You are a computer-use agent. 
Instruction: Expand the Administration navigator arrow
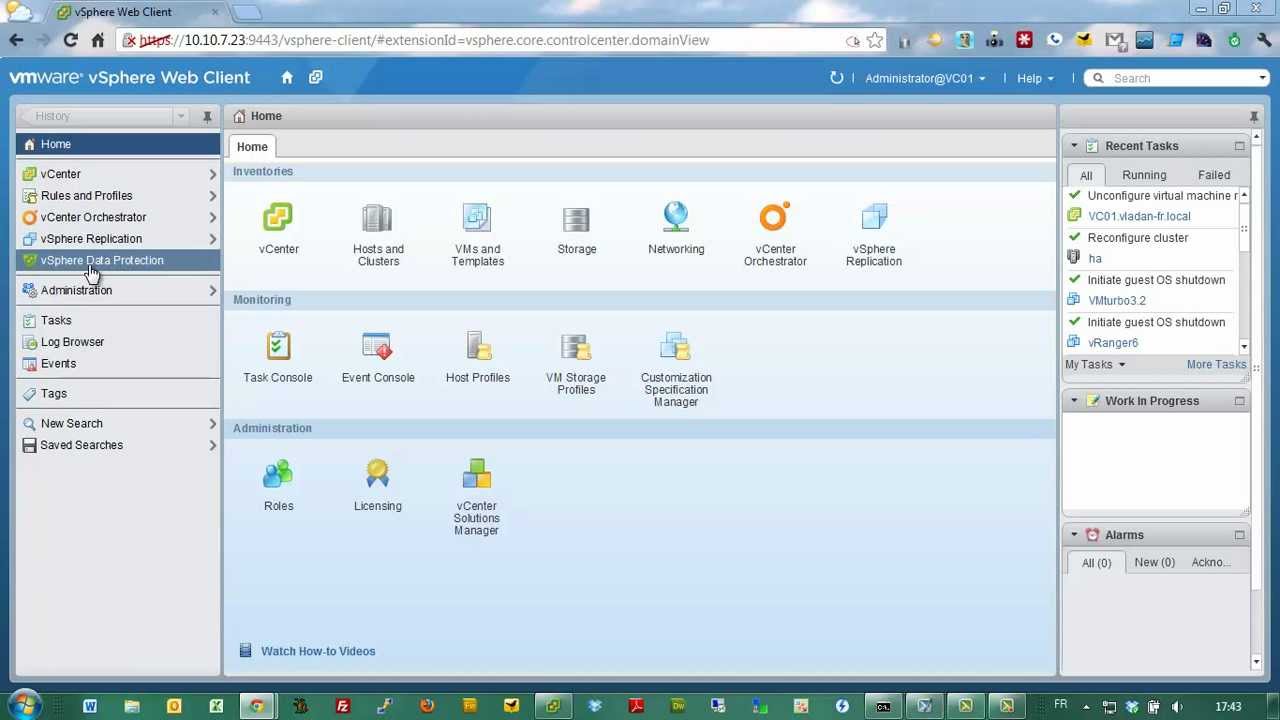coord(212,290)
